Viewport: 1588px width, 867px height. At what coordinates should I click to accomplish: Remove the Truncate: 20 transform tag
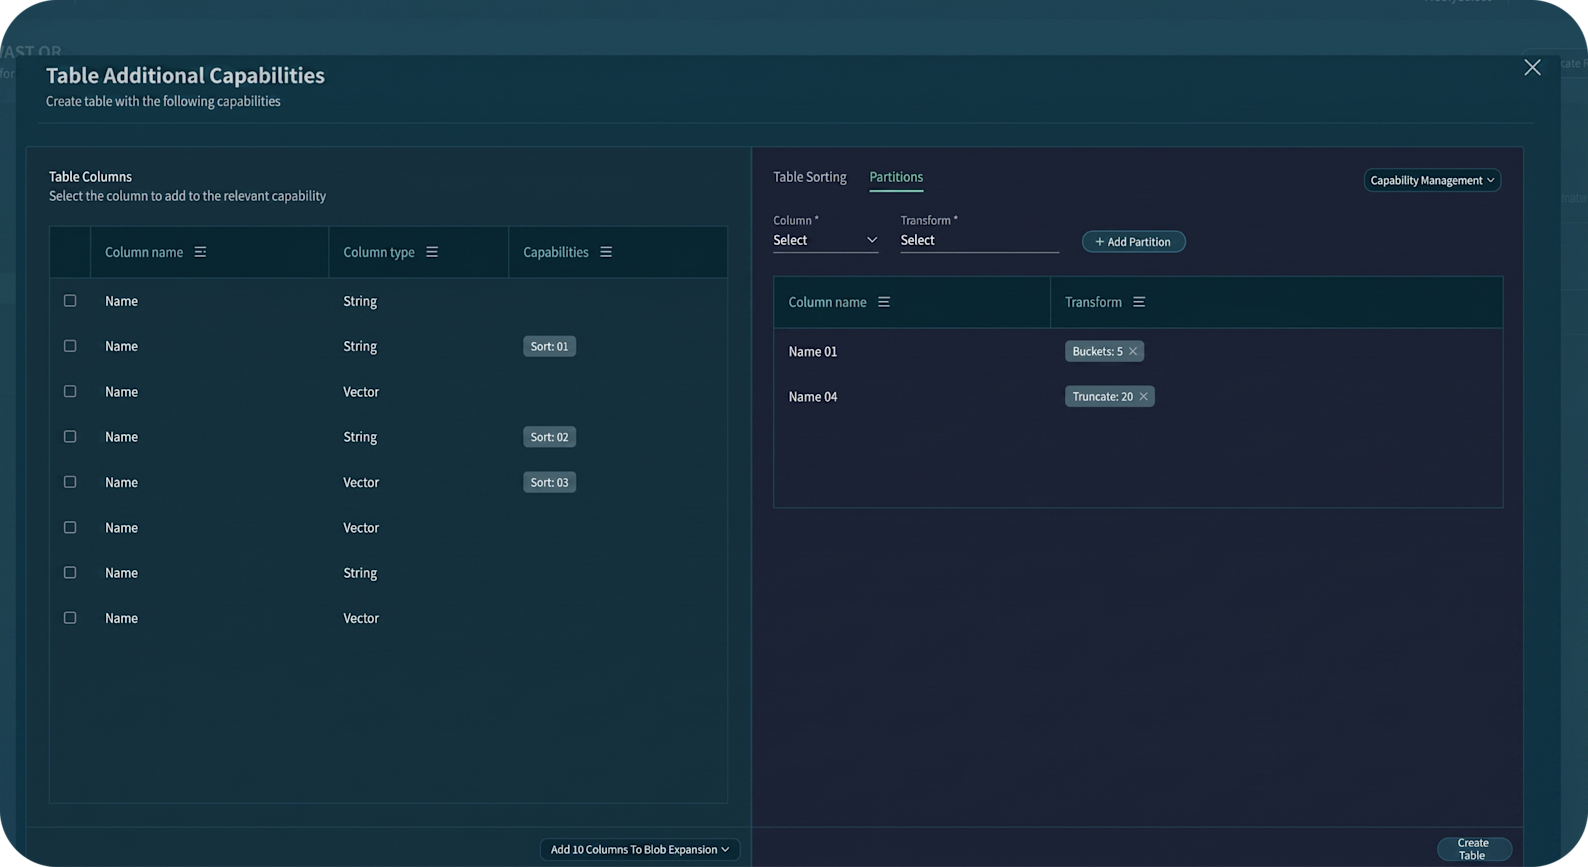coord(1144,397)
